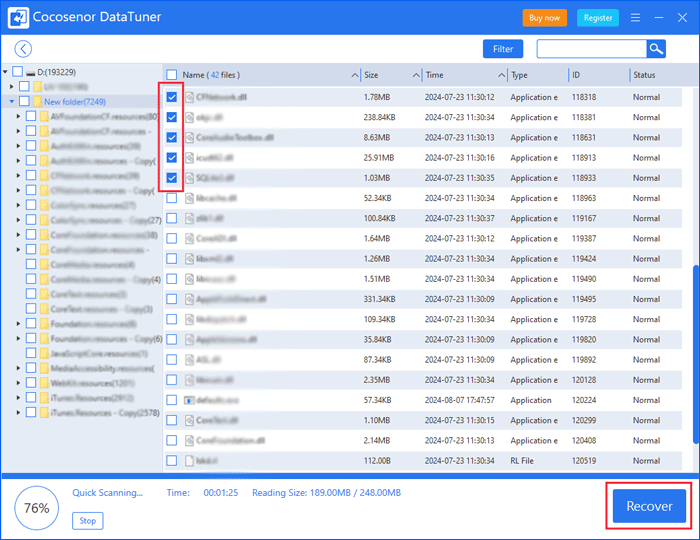Image resolution: width=700 pixels, height=540 pixels.
Task: Uncheck the 1.78MB file checkbox
Action: [171, 97]
